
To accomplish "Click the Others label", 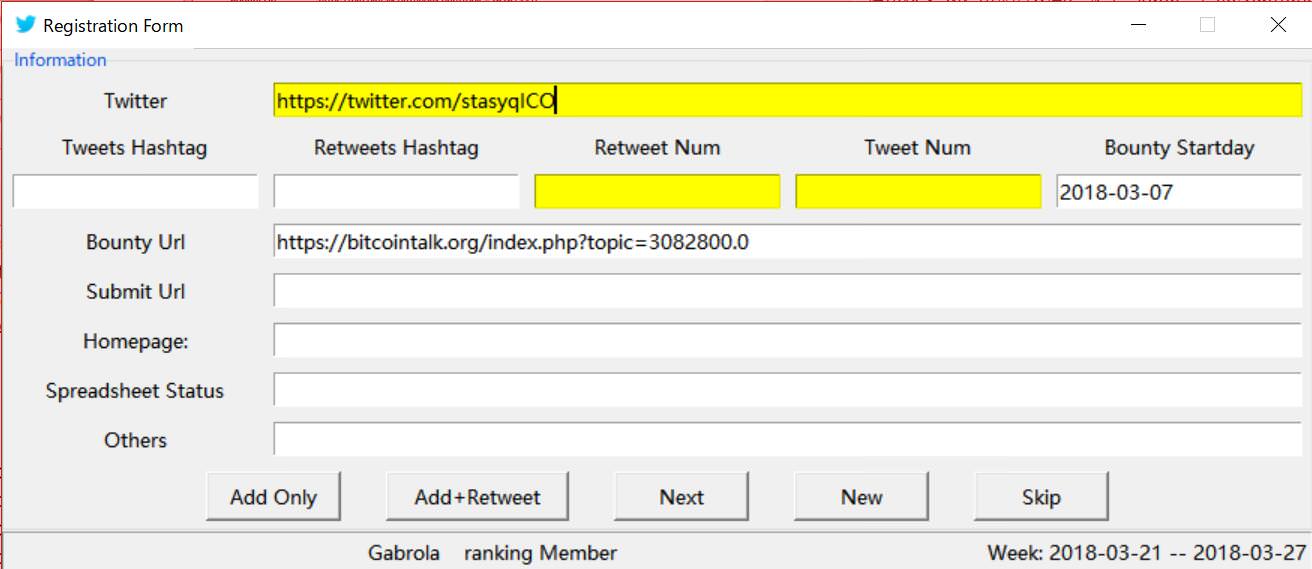I will (135, 440).
